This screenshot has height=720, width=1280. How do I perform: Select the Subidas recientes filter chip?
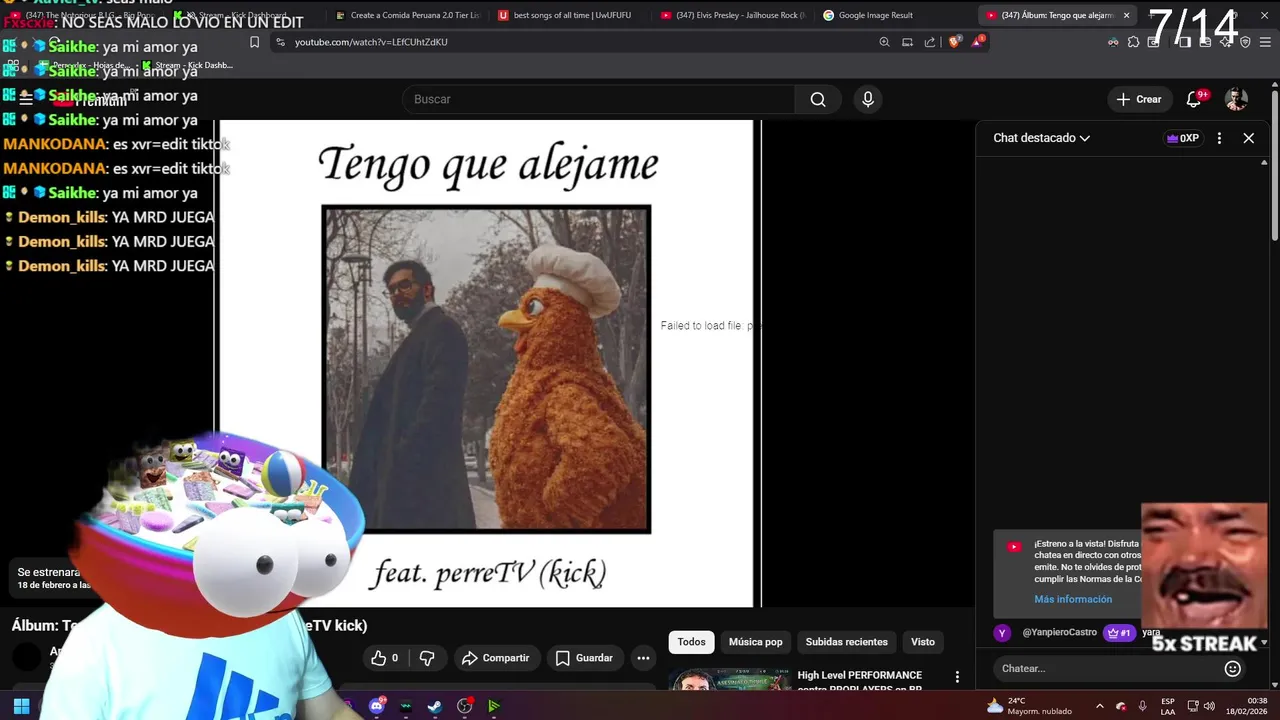tap(846, 642)
